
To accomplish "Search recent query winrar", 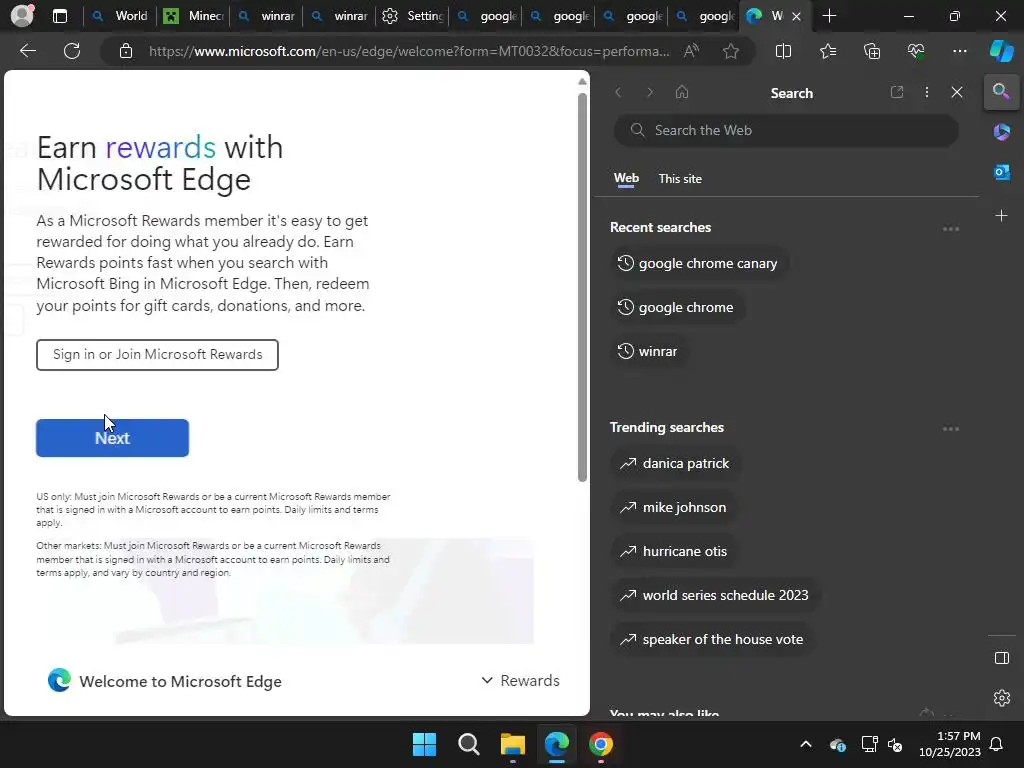I will click(648, 351).
